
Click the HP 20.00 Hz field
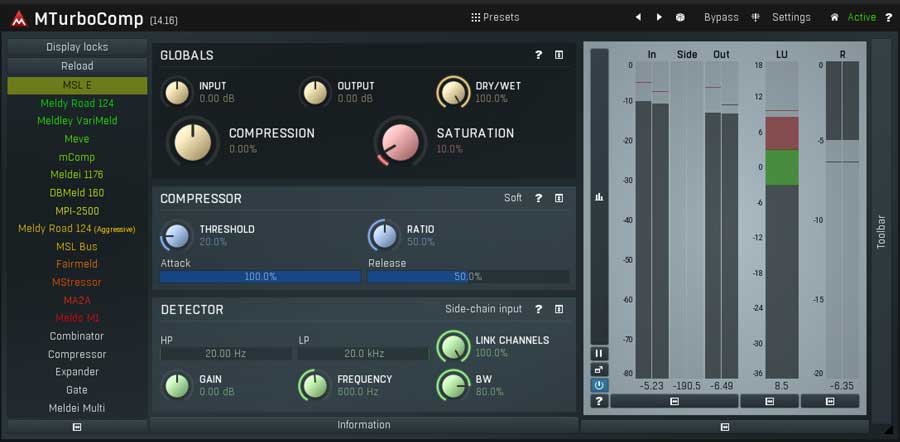226,354
